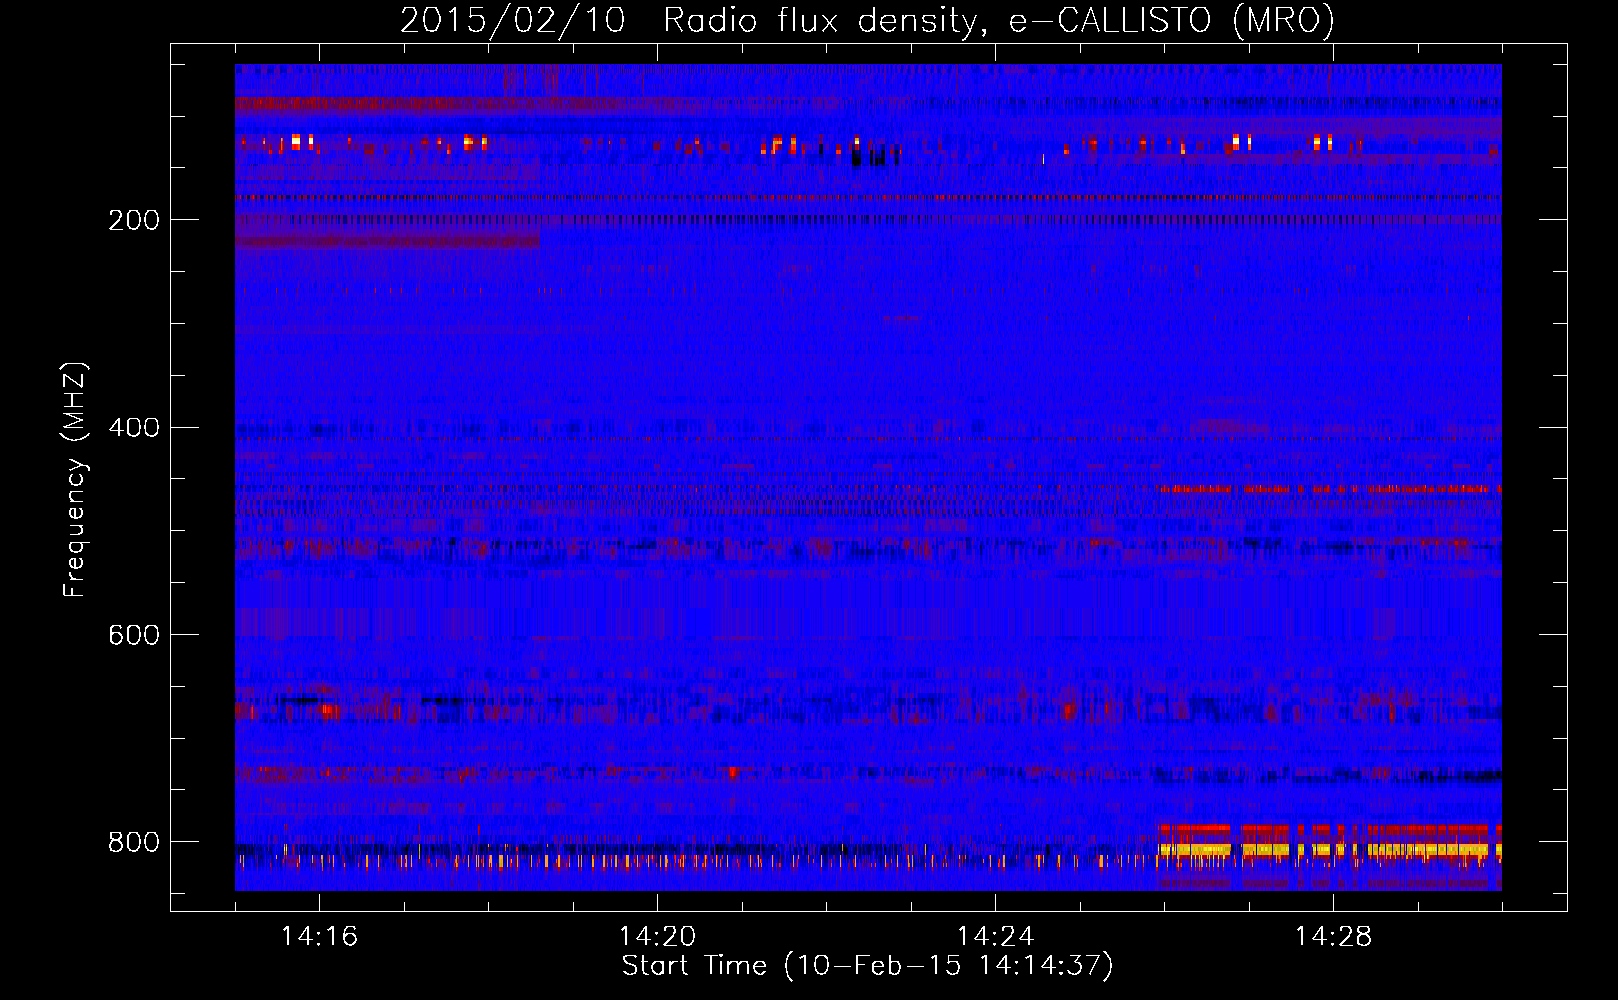Click the 200 frequency tick label

(x=134, y=220)
